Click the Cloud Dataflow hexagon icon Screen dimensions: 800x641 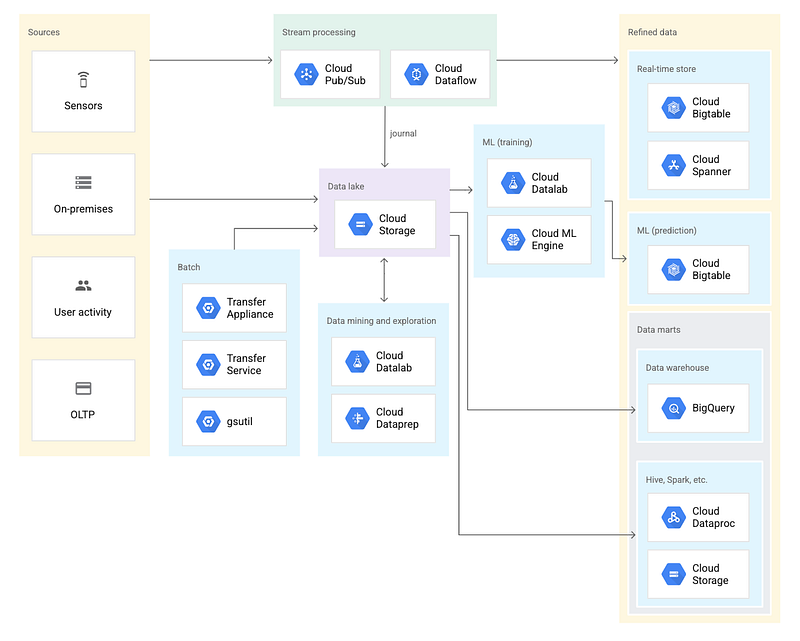click(416, 75)
